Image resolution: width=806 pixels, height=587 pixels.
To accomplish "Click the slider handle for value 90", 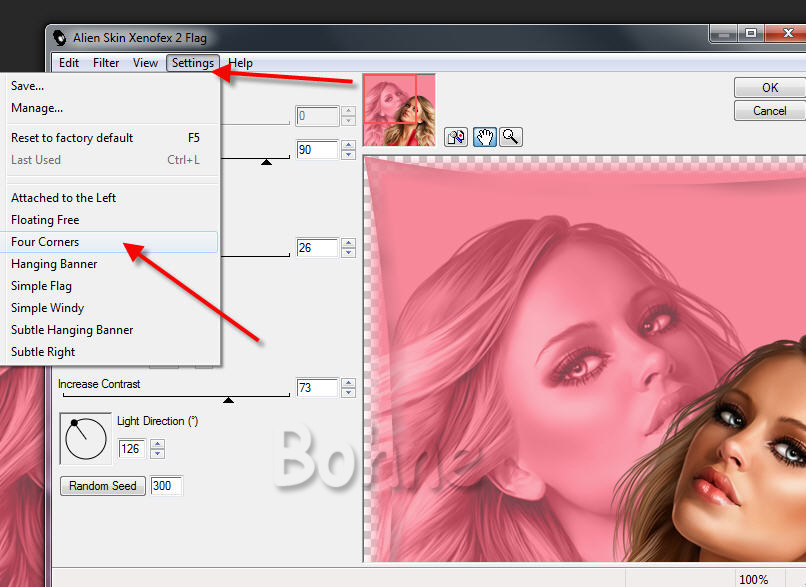I will 266,162.
